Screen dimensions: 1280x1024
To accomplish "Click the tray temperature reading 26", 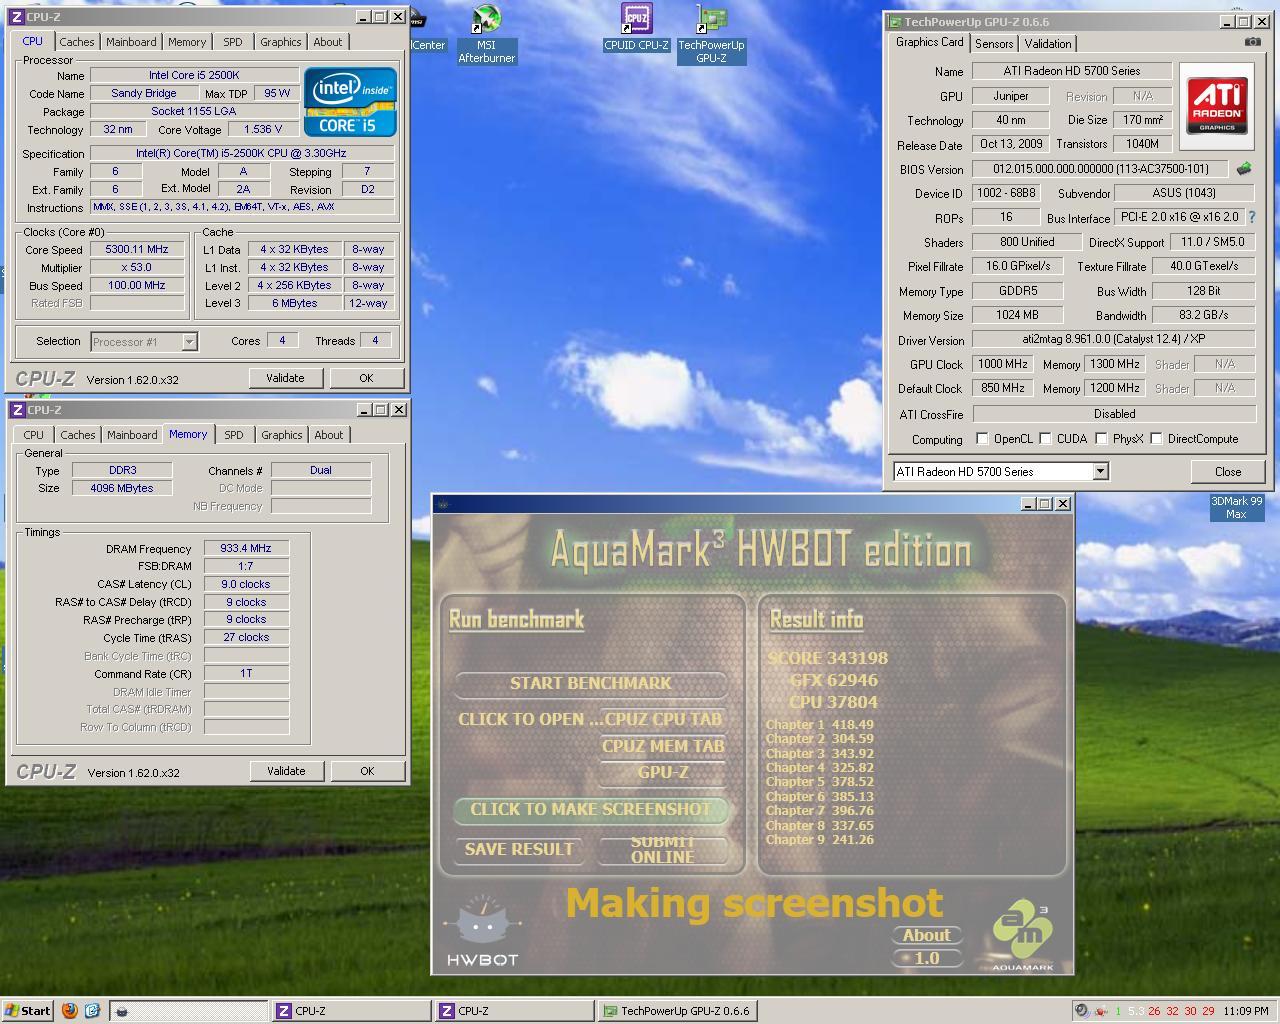I will pyautogui.click(x=1154, y=1011).
